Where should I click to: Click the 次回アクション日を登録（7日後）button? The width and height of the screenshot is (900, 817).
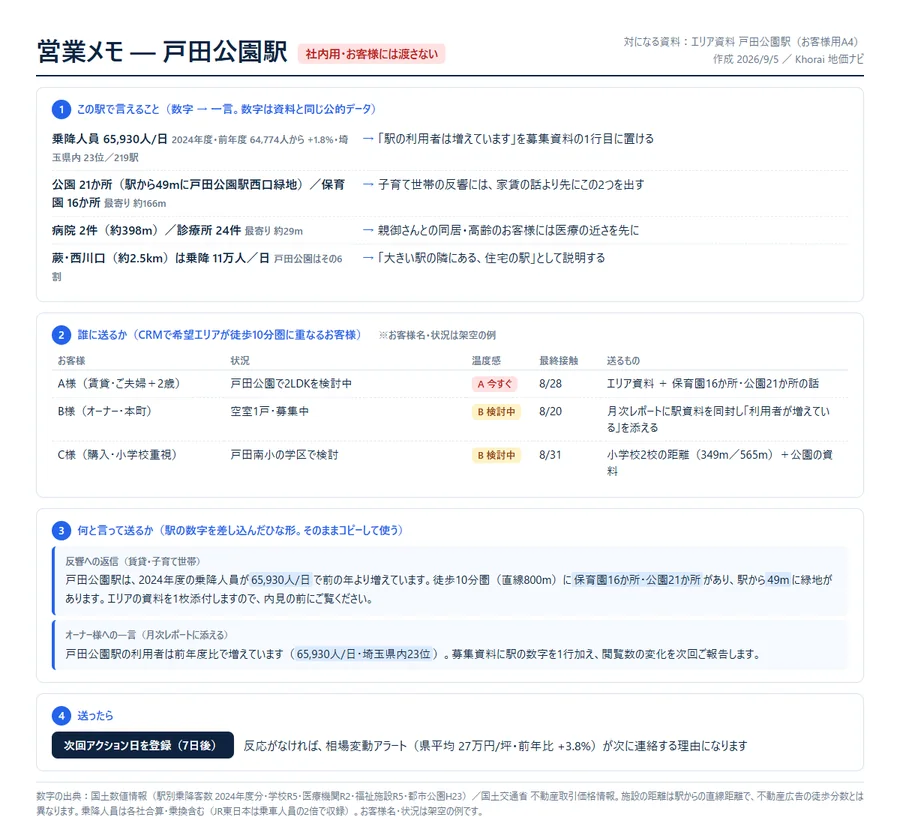point(142,745)
